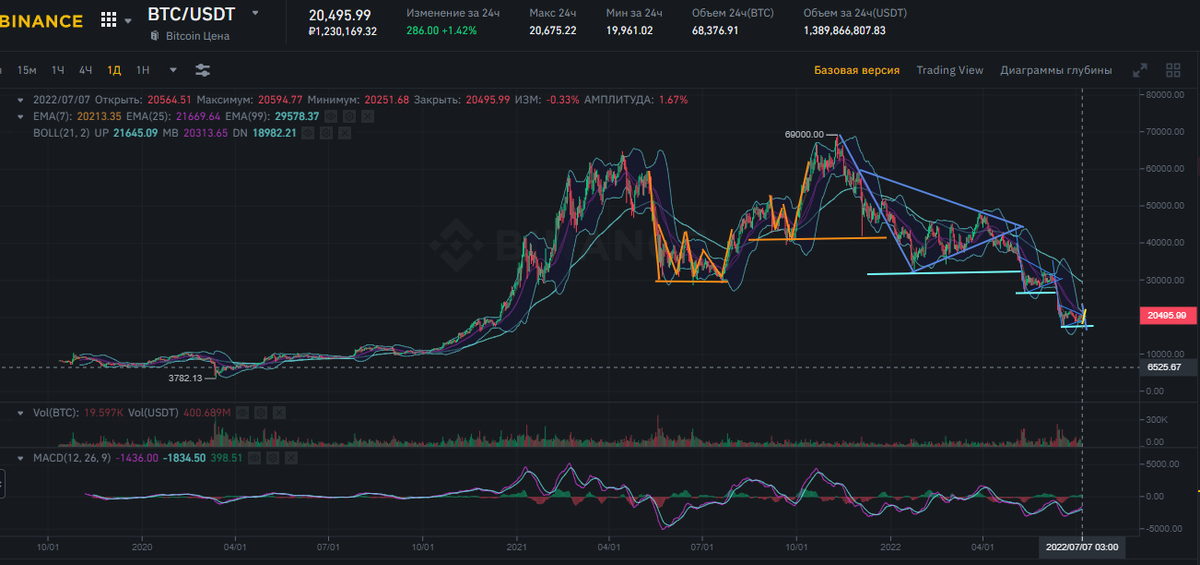This screenshot has width=1200, height=565.
Task: Click the last price 20,495.99 in header
Action: tap(340, 15)
